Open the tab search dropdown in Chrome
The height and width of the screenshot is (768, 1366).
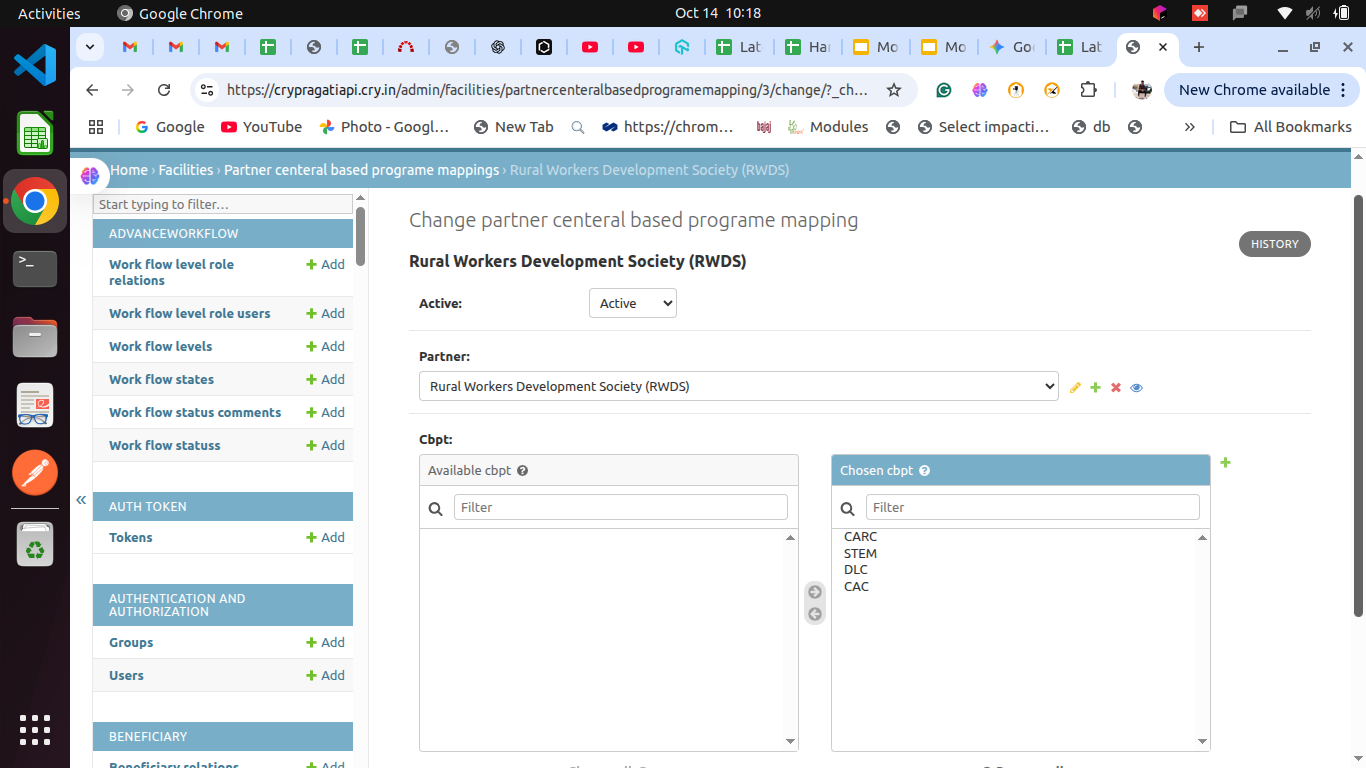click(x=90, y=47)
